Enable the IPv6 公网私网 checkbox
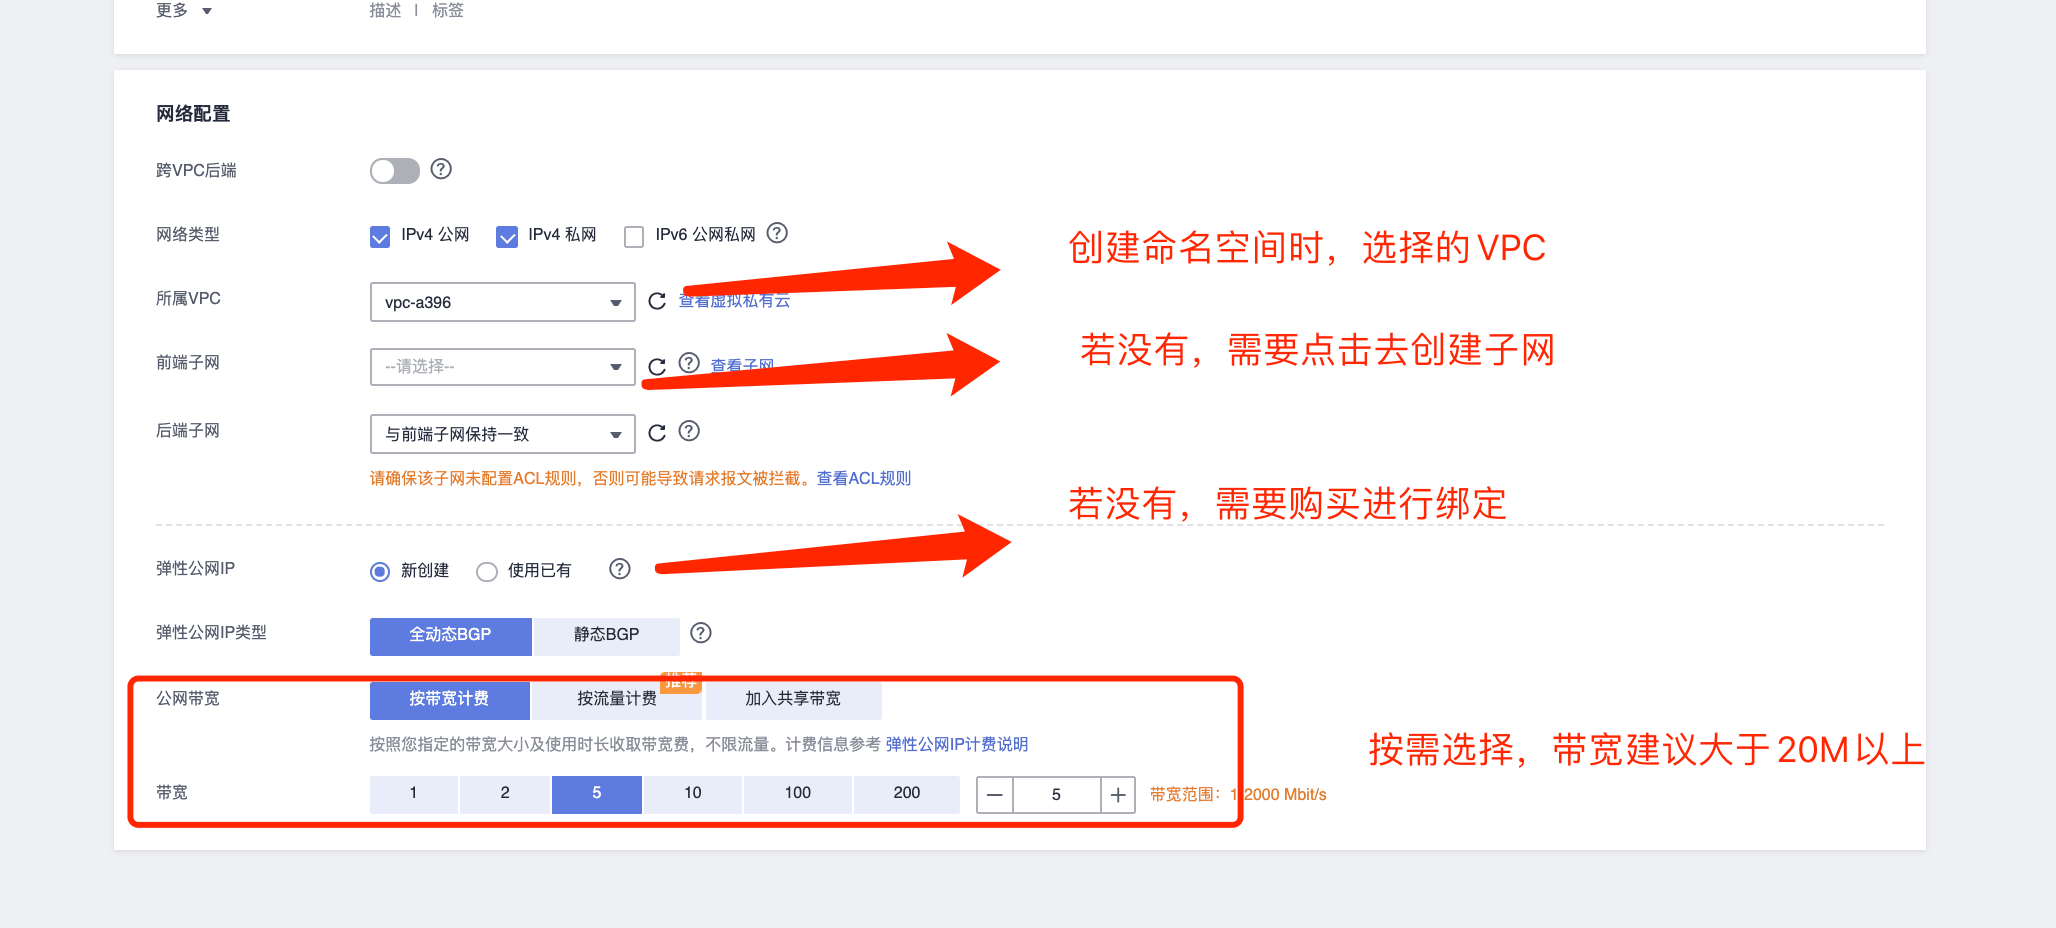2056x928 pixels. (634, 236)
